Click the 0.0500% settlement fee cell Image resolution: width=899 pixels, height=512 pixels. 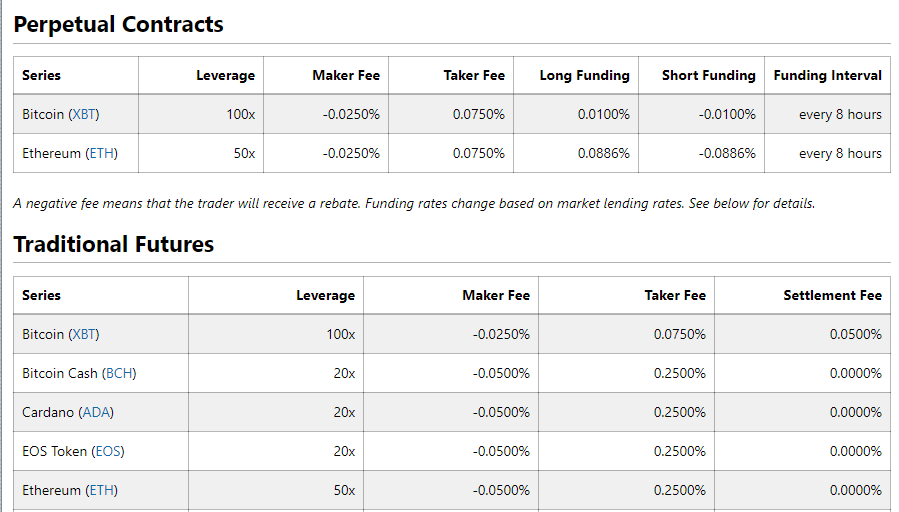pos(855,334)
